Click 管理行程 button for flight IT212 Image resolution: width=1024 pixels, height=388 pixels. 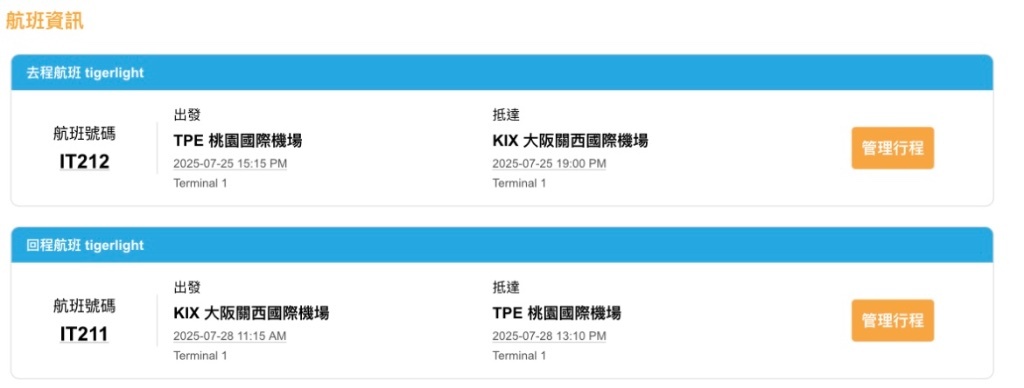click(x=892, y=148)
